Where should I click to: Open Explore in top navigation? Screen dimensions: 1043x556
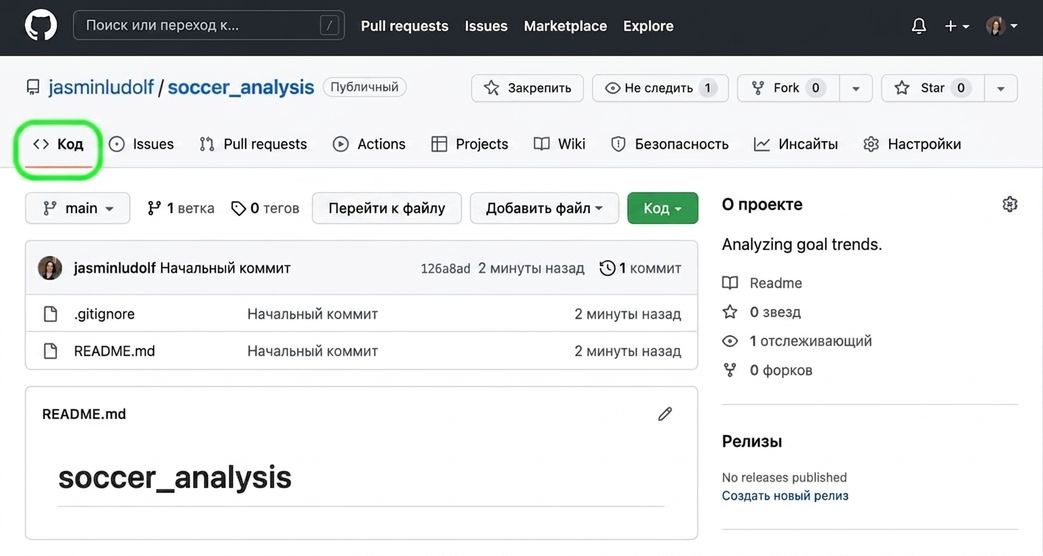pos(648,26)
